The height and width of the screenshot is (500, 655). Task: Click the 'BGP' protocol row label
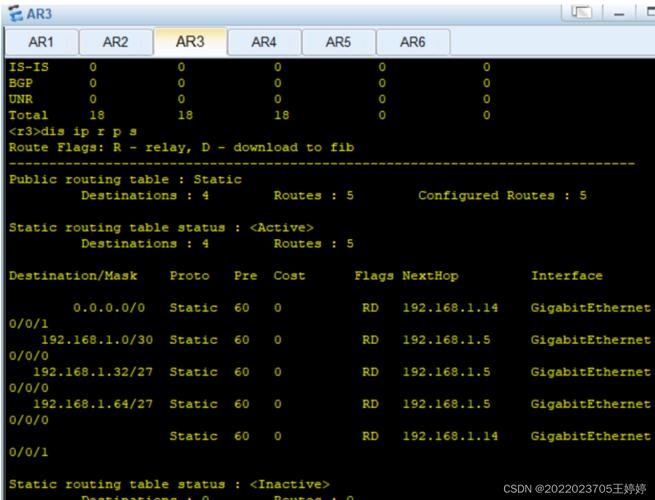(x=21, y=83)
